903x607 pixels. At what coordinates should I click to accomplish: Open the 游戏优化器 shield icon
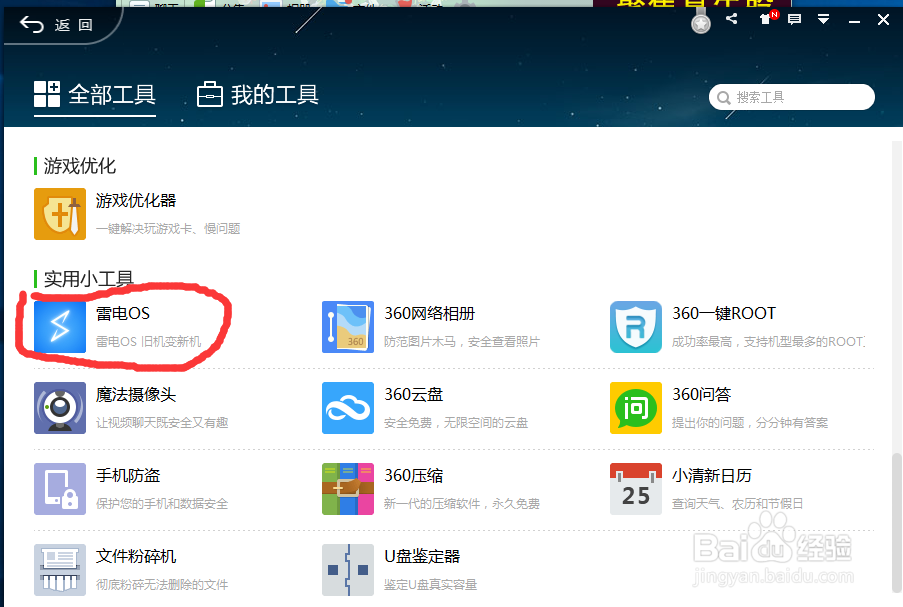pyautogui.click(x=60, y=214)
